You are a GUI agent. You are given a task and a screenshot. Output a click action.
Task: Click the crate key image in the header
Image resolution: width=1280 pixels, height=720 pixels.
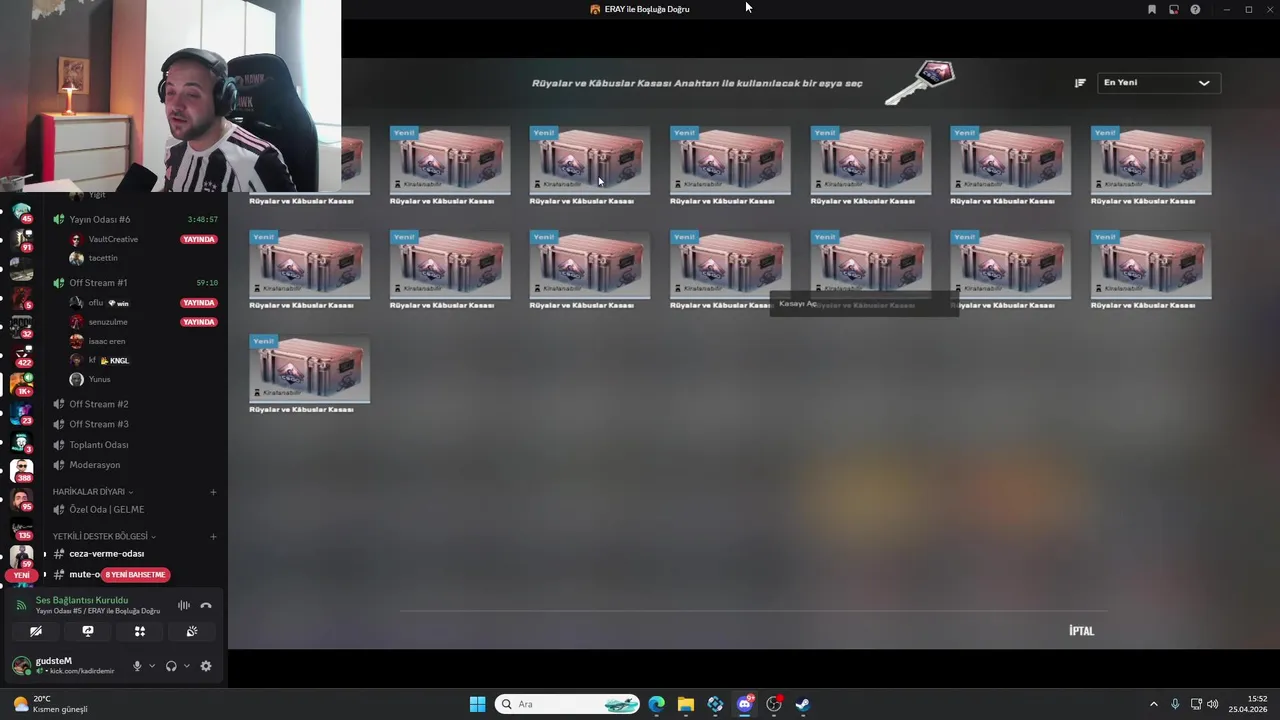(920, 83)
